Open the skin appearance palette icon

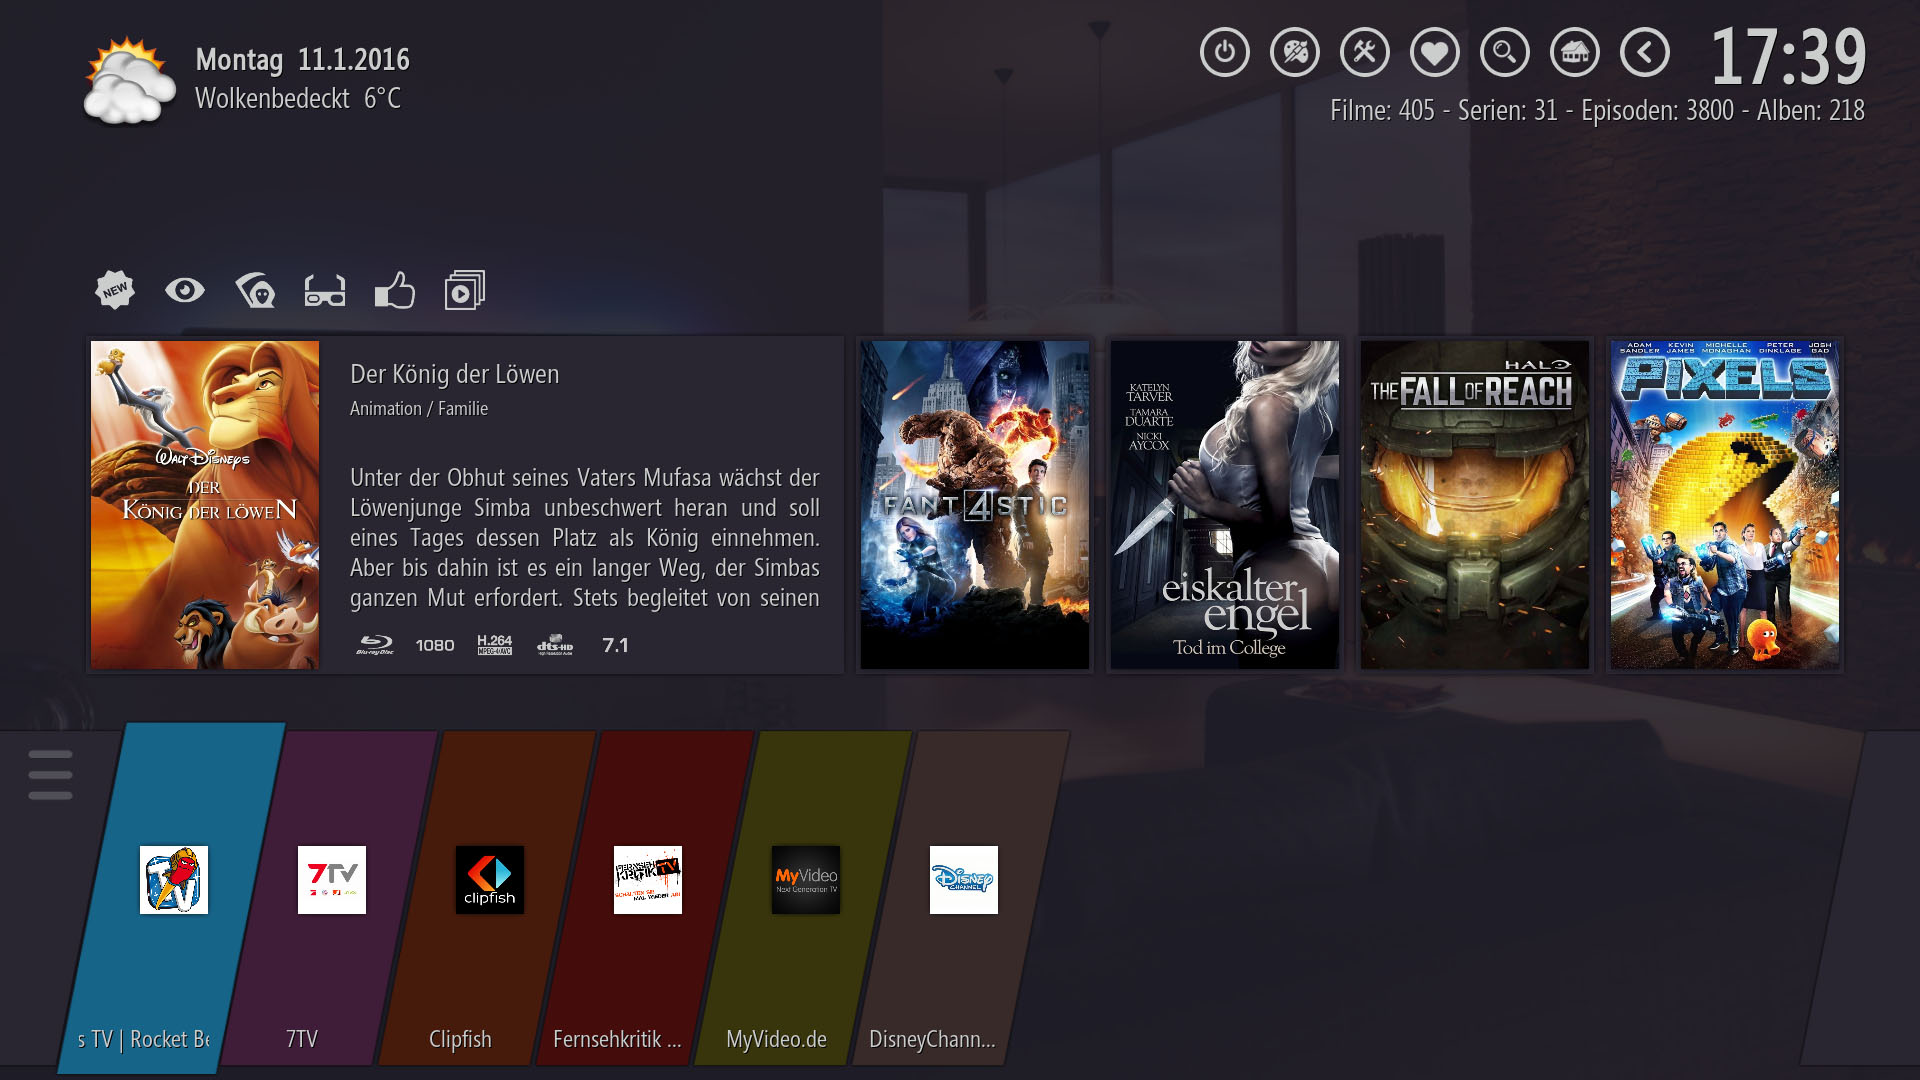tap(1295, 52)
